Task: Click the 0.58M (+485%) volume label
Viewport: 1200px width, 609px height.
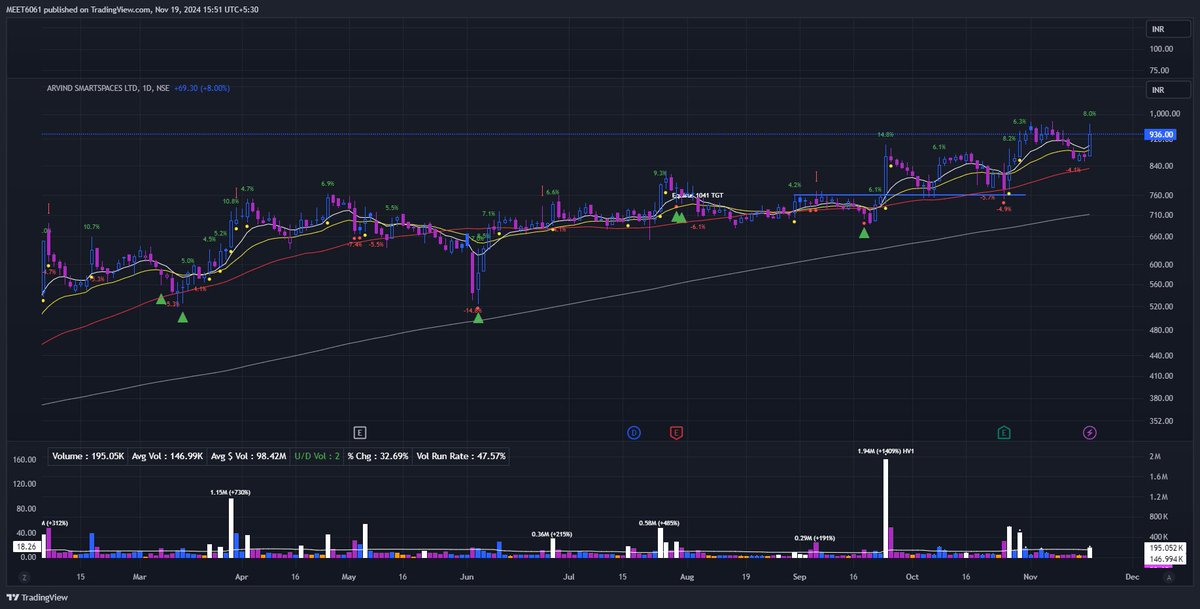Action: coord(660,523)
